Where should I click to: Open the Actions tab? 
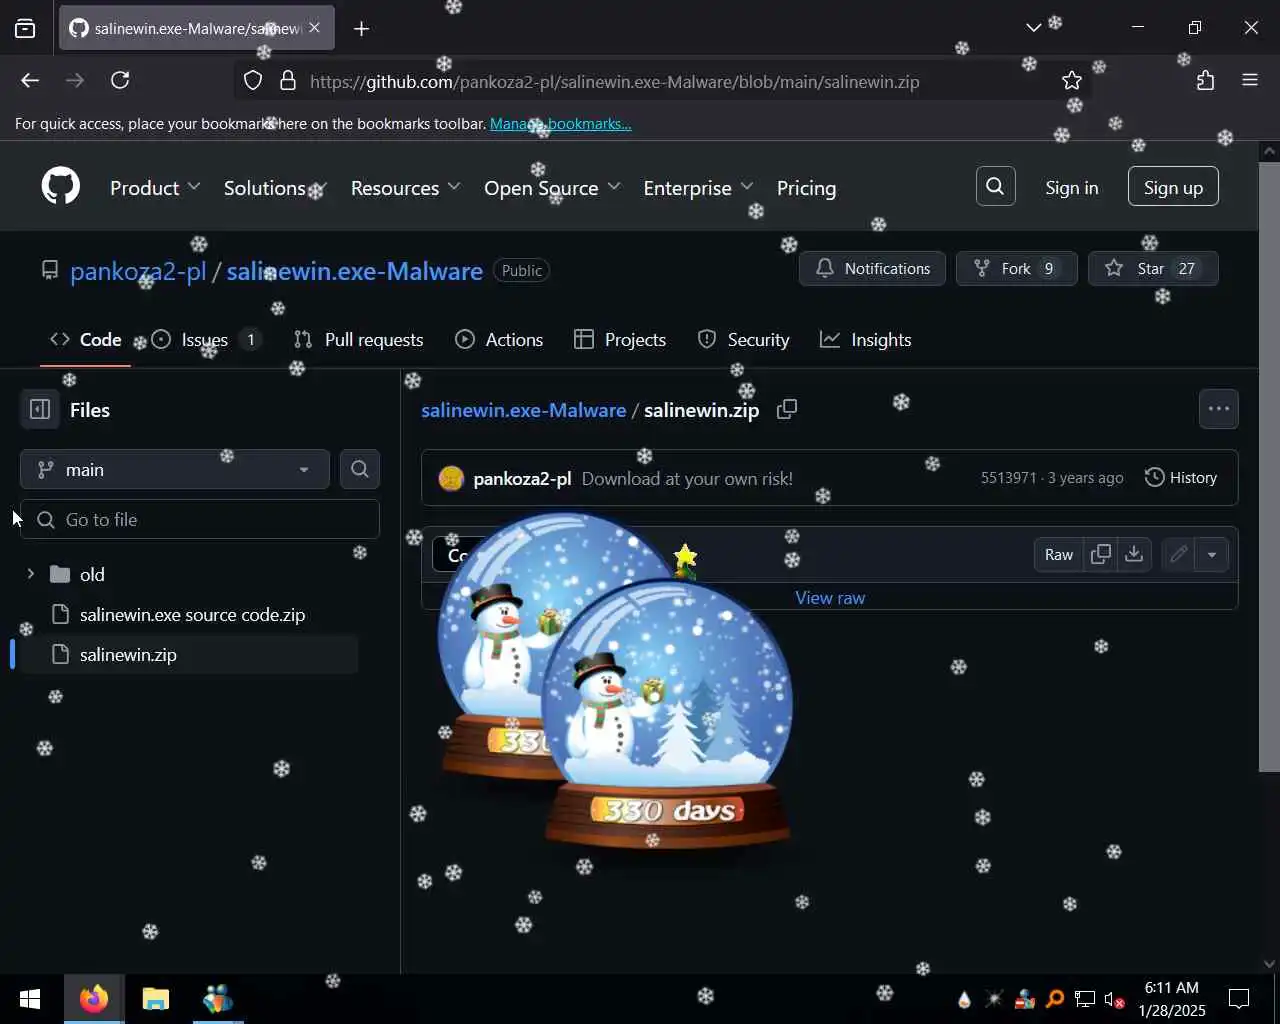499,340
